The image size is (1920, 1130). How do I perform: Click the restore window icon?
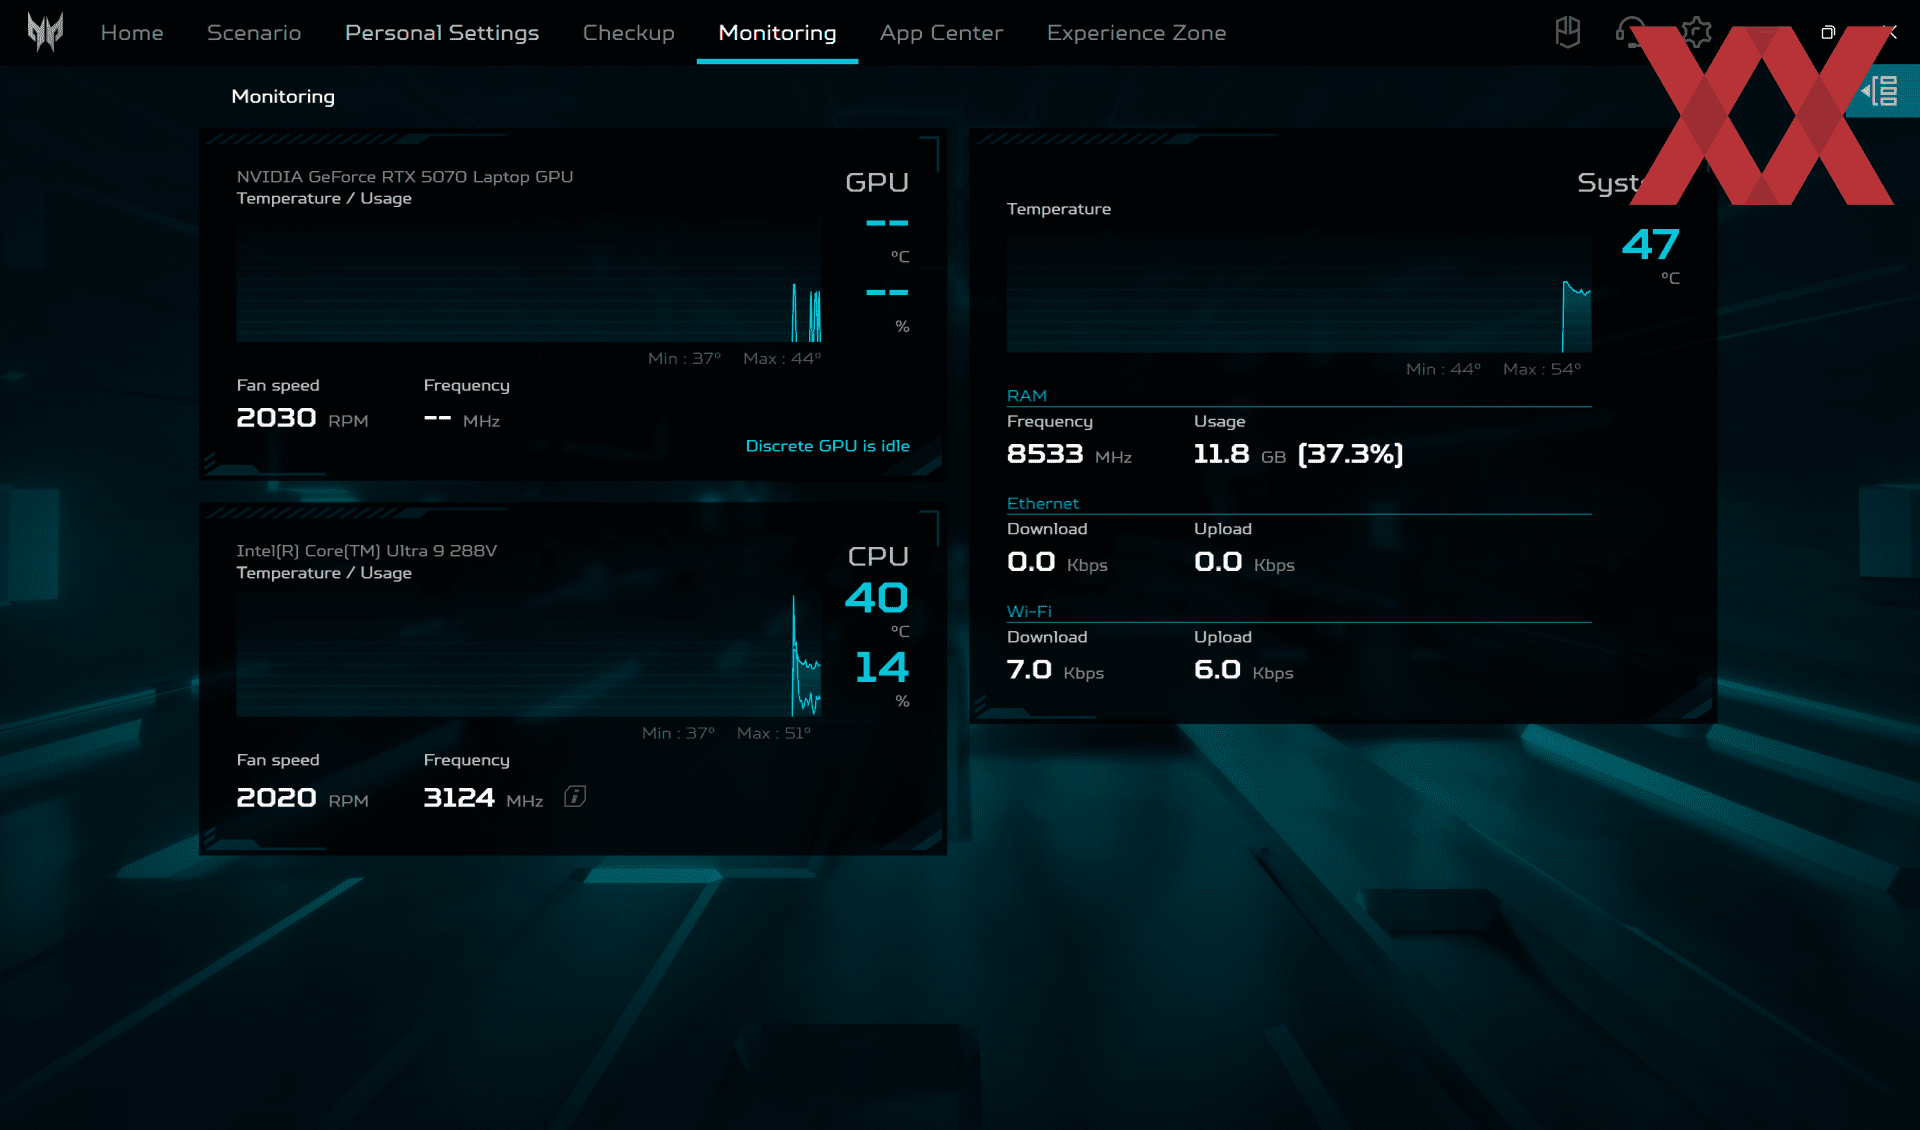pyautogui.click(x=1827, y=32)
